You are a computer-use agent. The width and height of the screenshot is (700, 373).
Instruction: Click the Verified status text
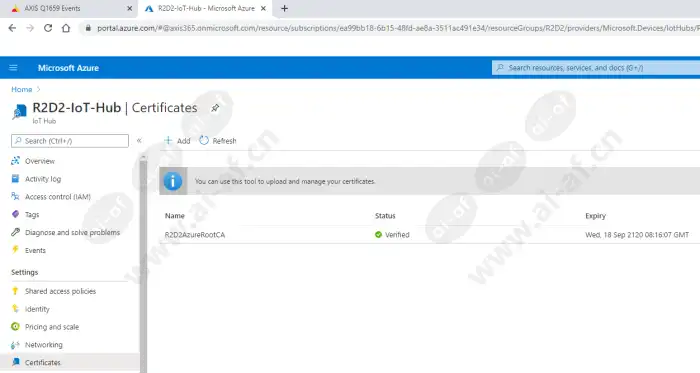click(397, 235)
